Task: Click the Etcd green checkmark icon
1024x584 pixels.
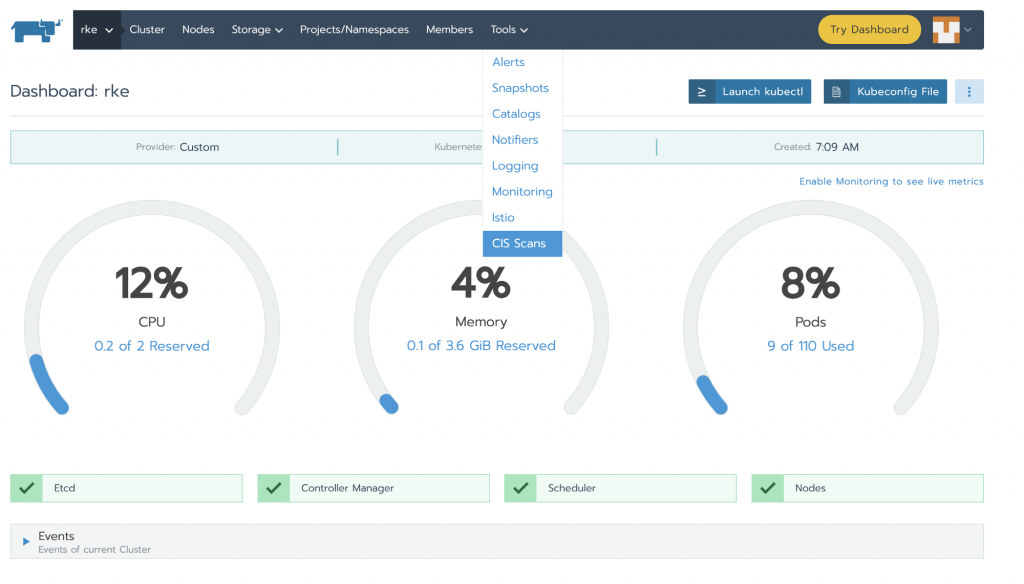Action: coord(27,488)
